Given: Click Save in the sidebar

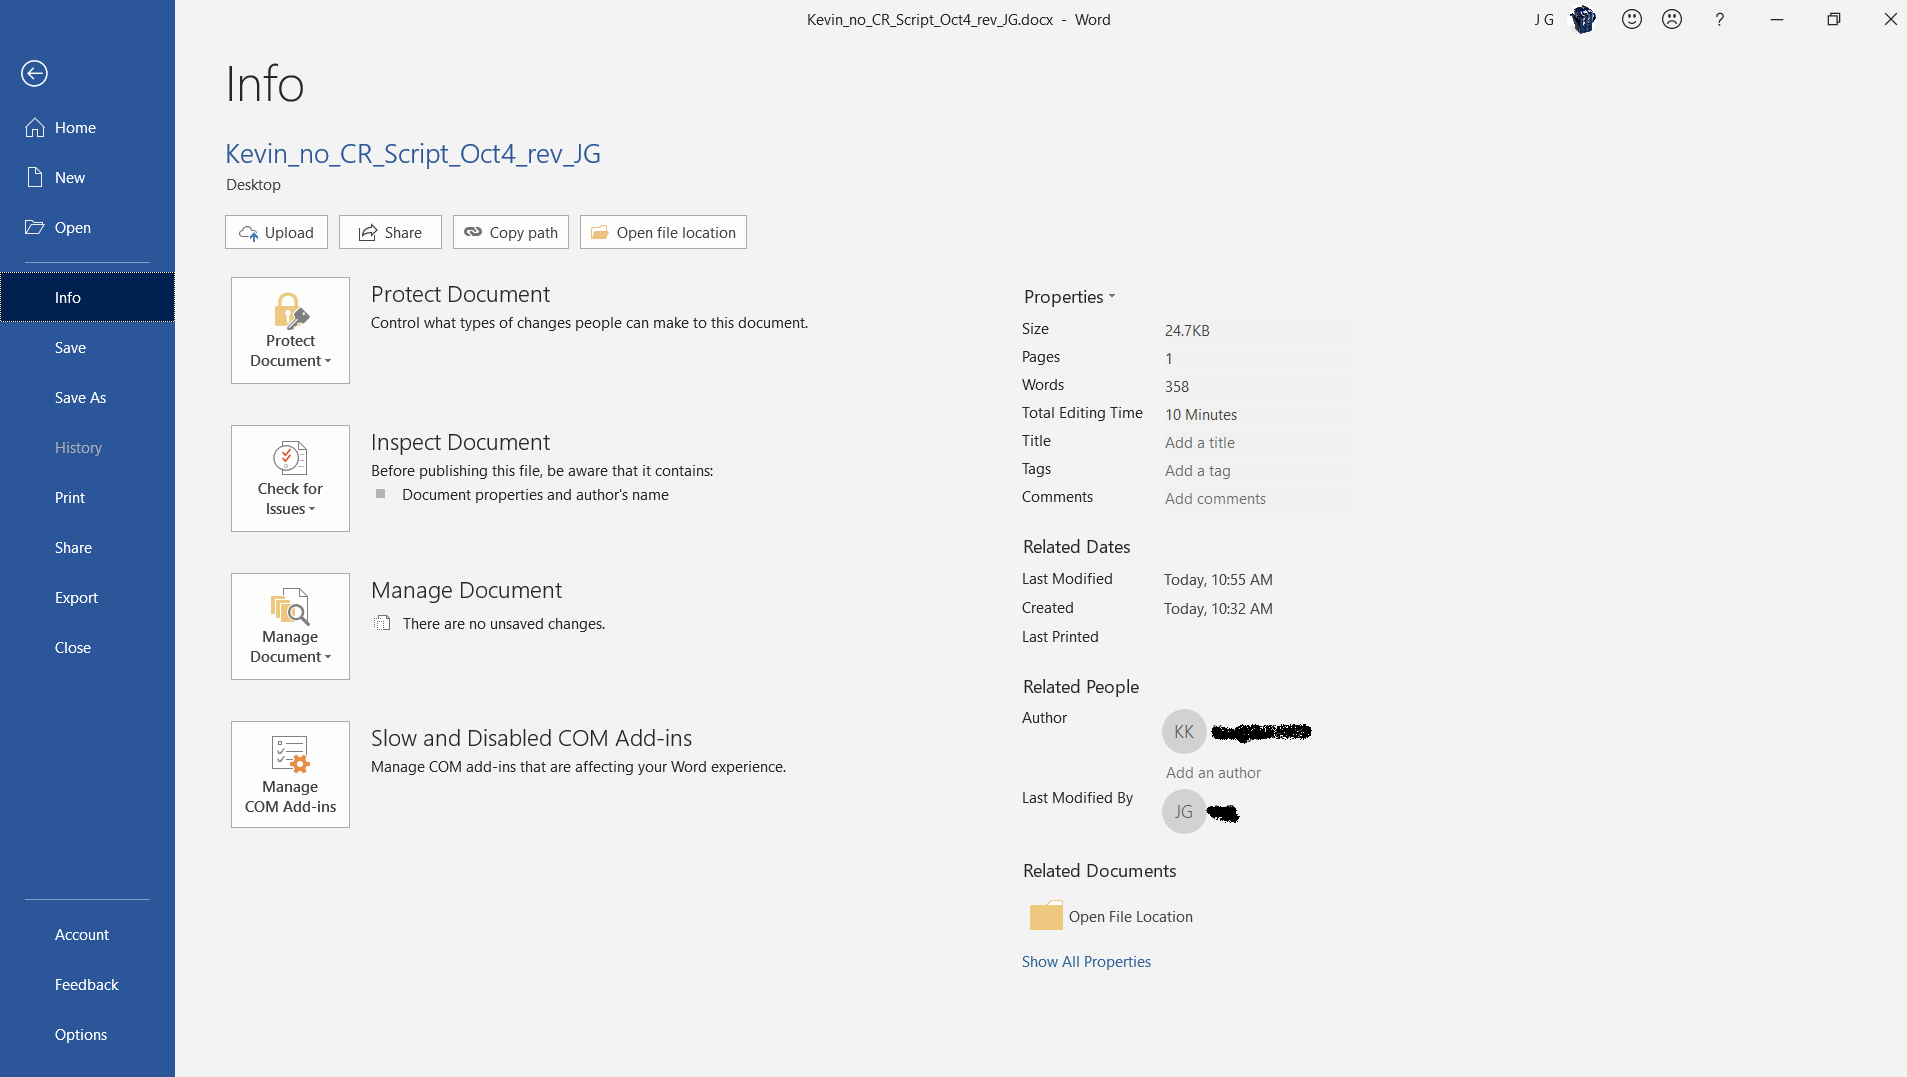Looking at the screenshot, I should (x=87, y=348).
